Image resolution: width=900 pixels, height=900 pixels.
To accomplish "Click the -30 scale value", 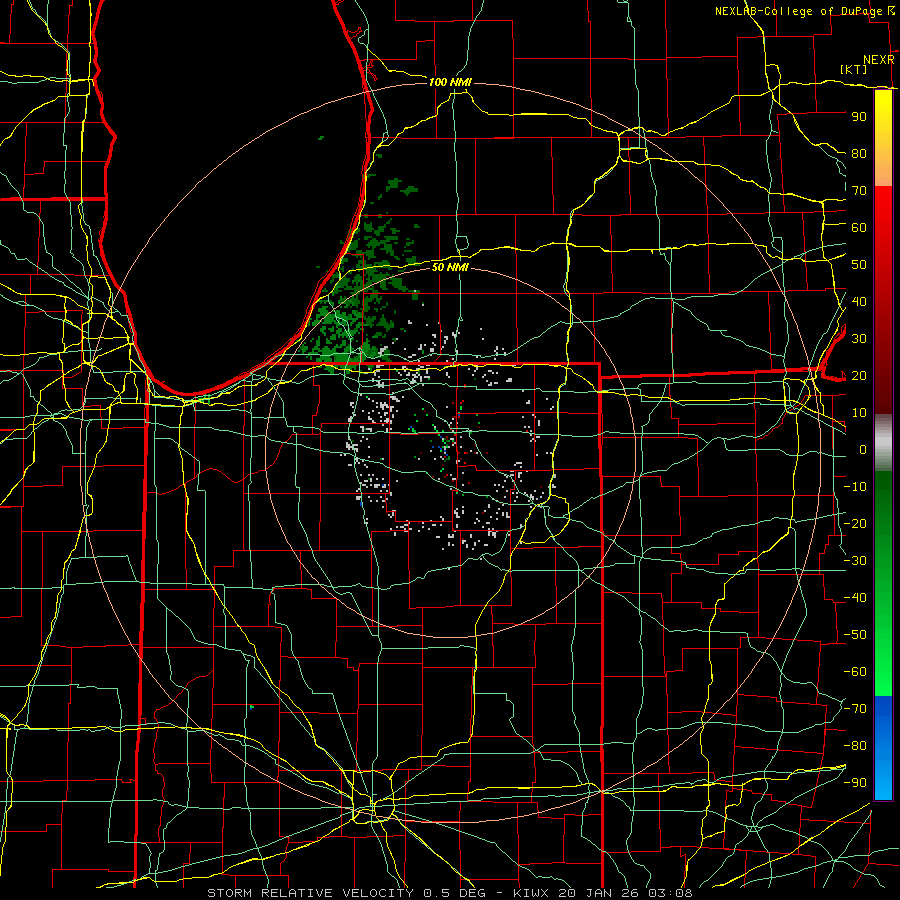I will click(x=855, y=561).
